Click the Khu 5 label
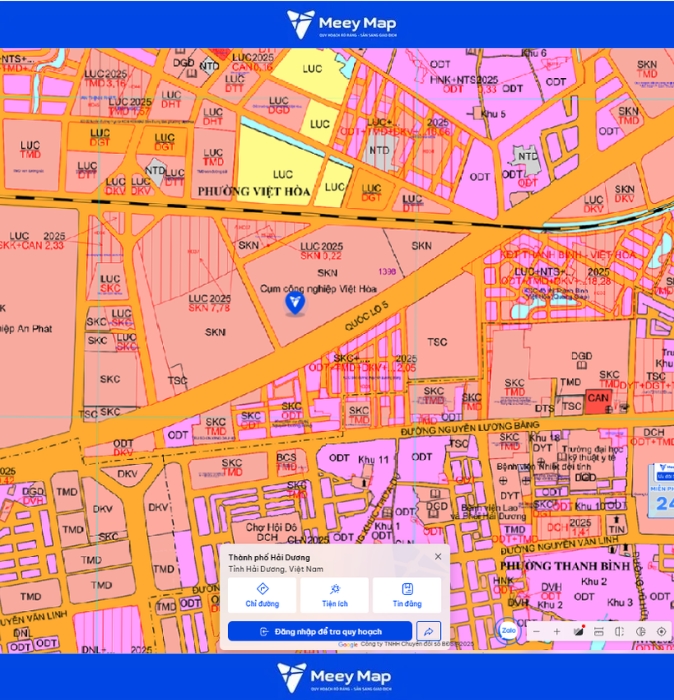The width and height of the screenshot is (674, 700). click(493, 114)
